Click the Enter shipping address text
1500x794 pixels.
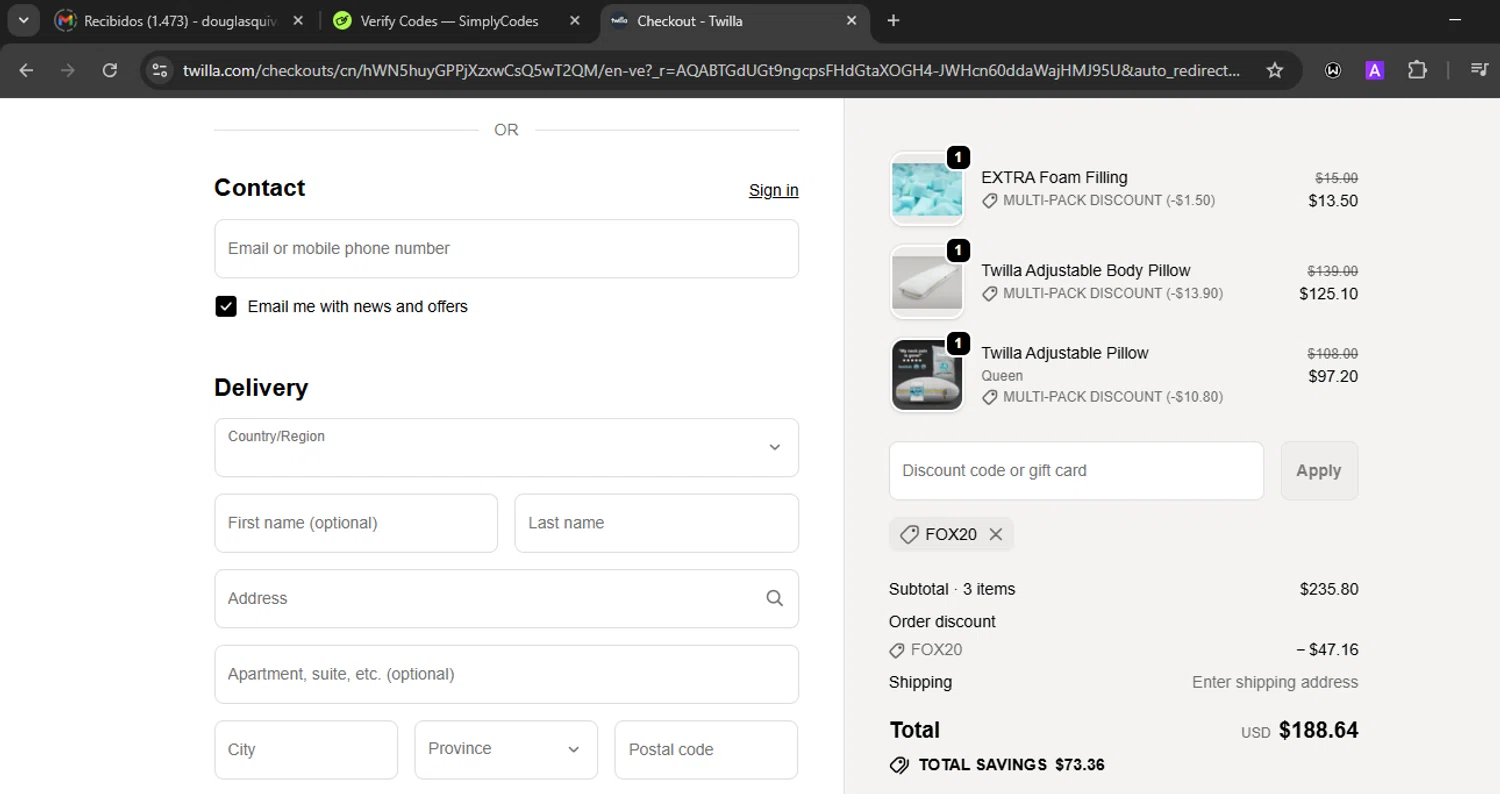pos(1275,682)
